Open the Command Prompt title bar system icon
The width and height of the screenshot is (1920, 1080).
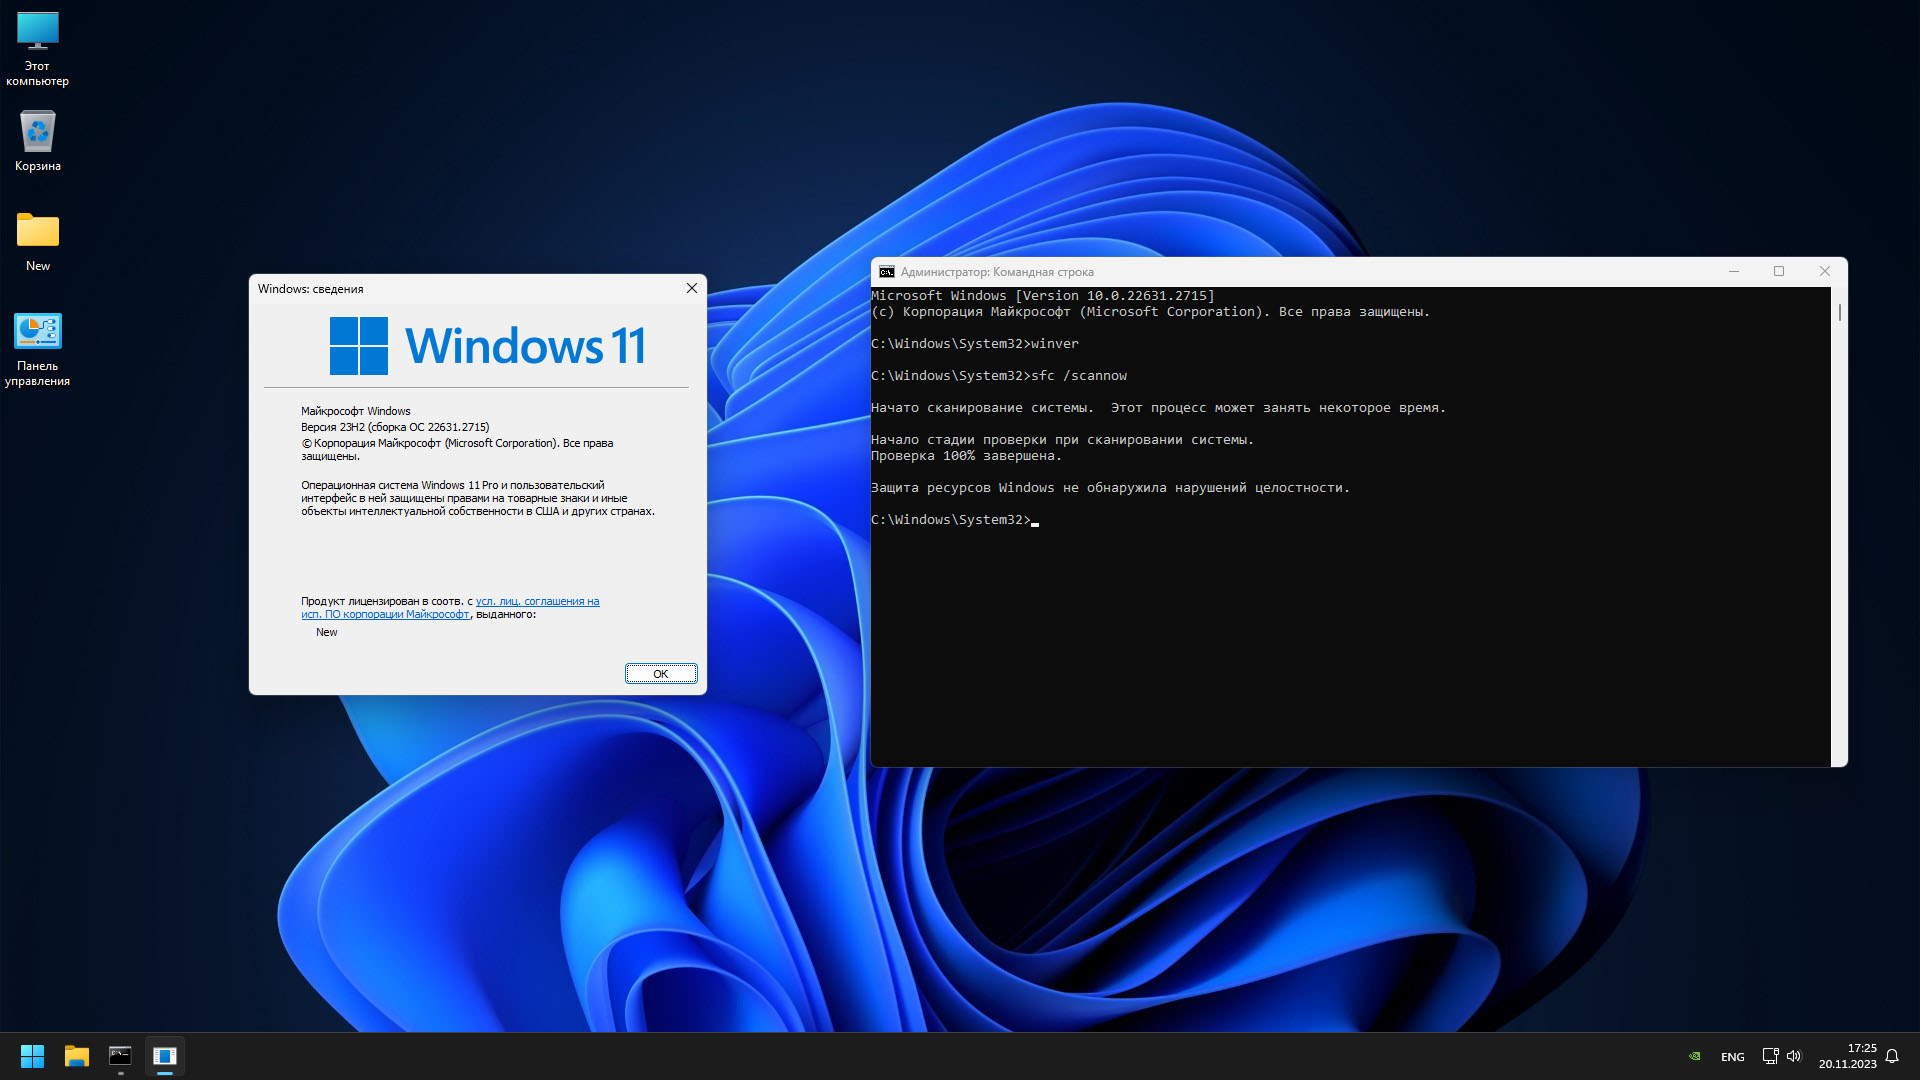tap(886, 272)
